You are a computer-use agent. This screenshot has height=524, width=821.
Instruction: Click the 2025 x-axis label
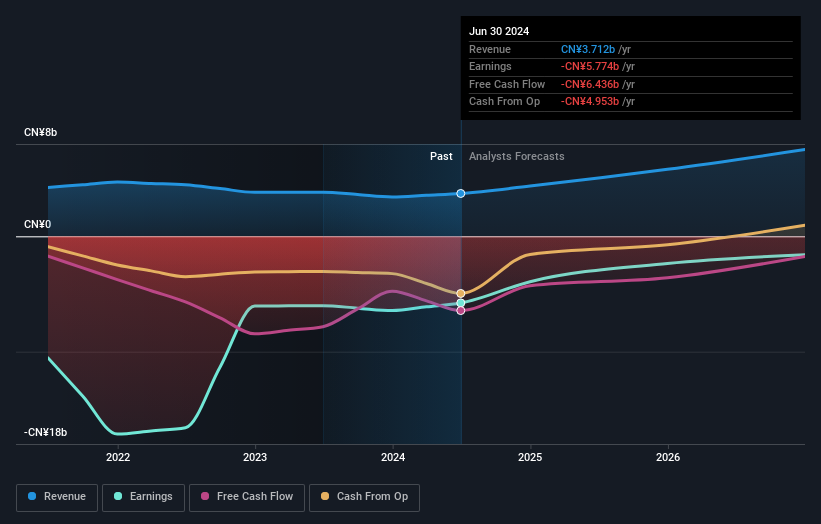coord(530,457)
